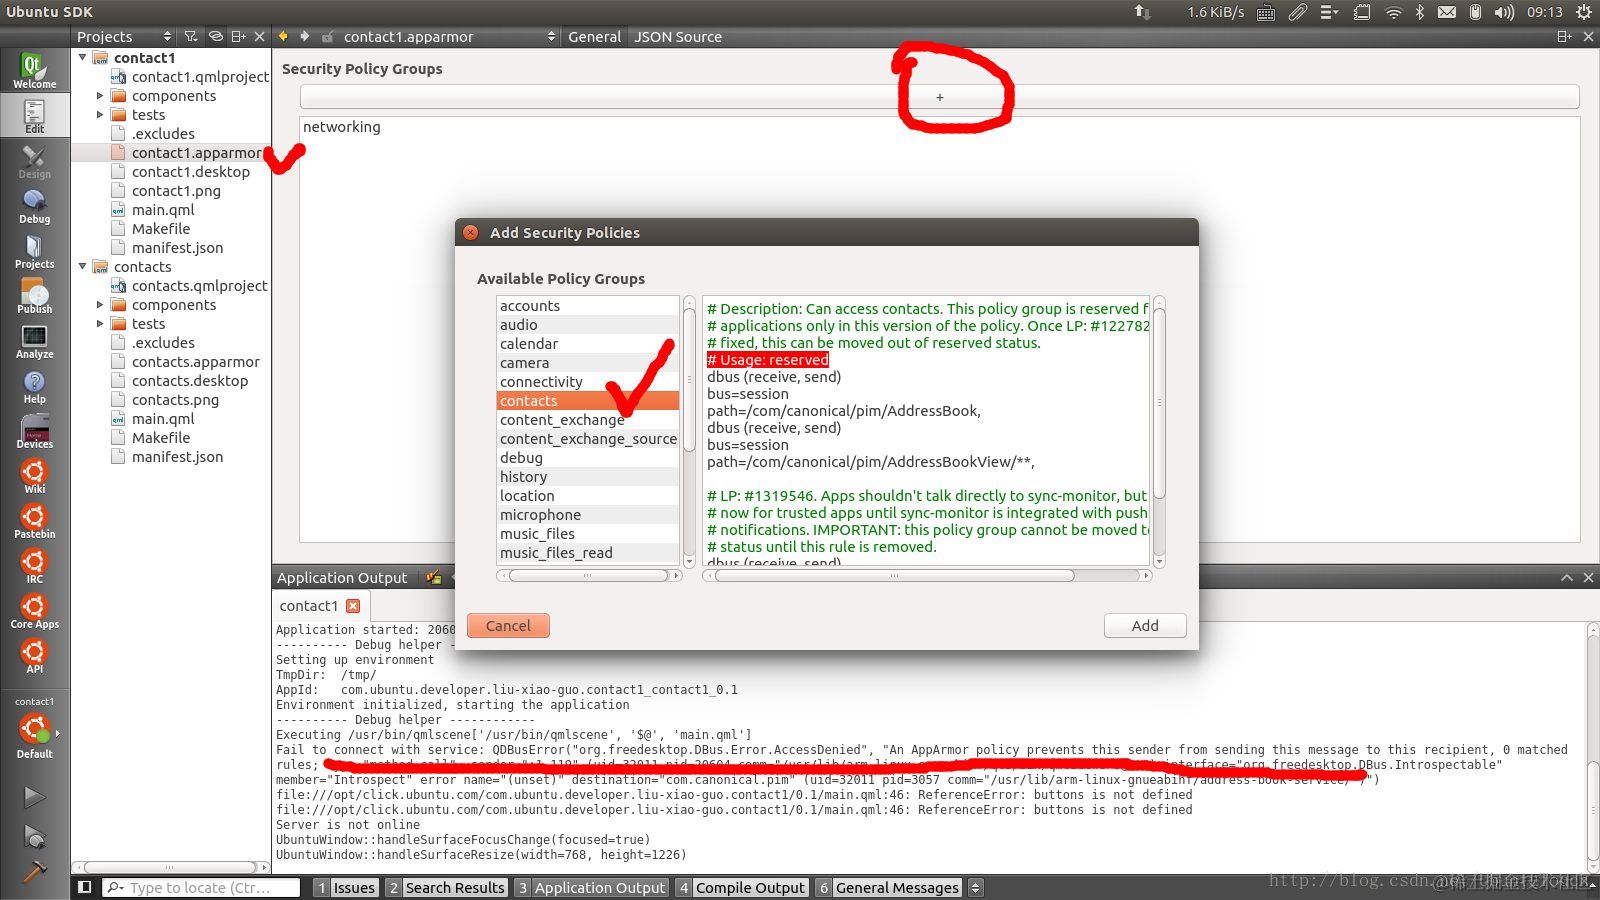The height and width of the screenshot is (900, 1600).
Task: Open the volume indicator
Action: coord(1504,12)
